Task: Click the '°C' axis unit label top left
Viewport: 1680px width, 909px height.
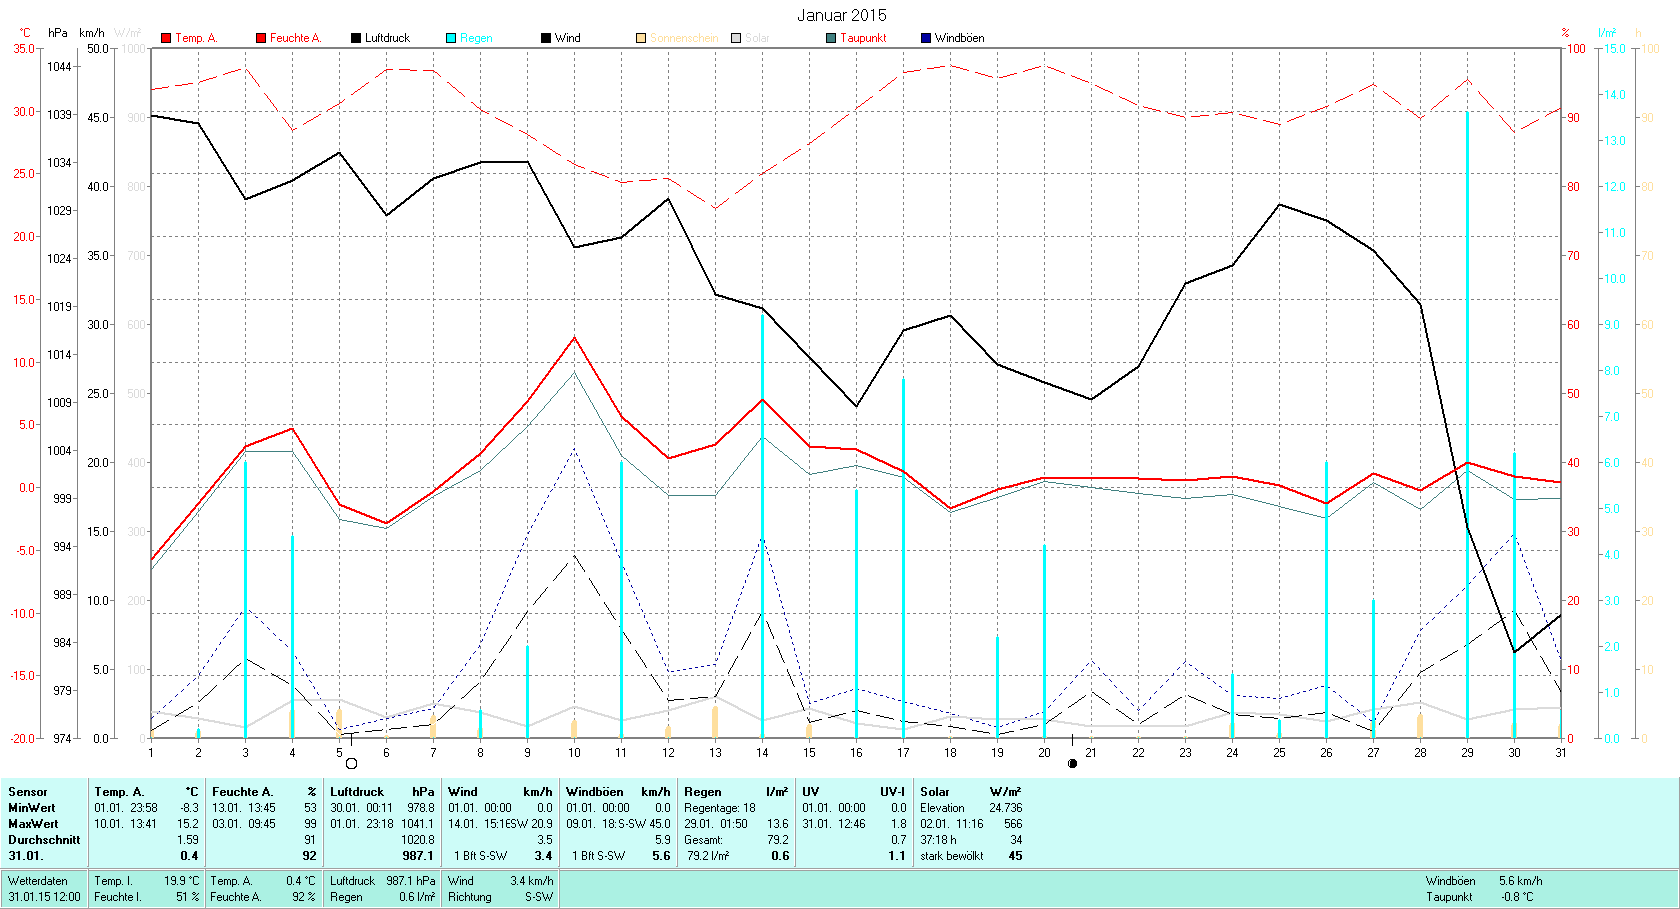Action: point(25,33)
